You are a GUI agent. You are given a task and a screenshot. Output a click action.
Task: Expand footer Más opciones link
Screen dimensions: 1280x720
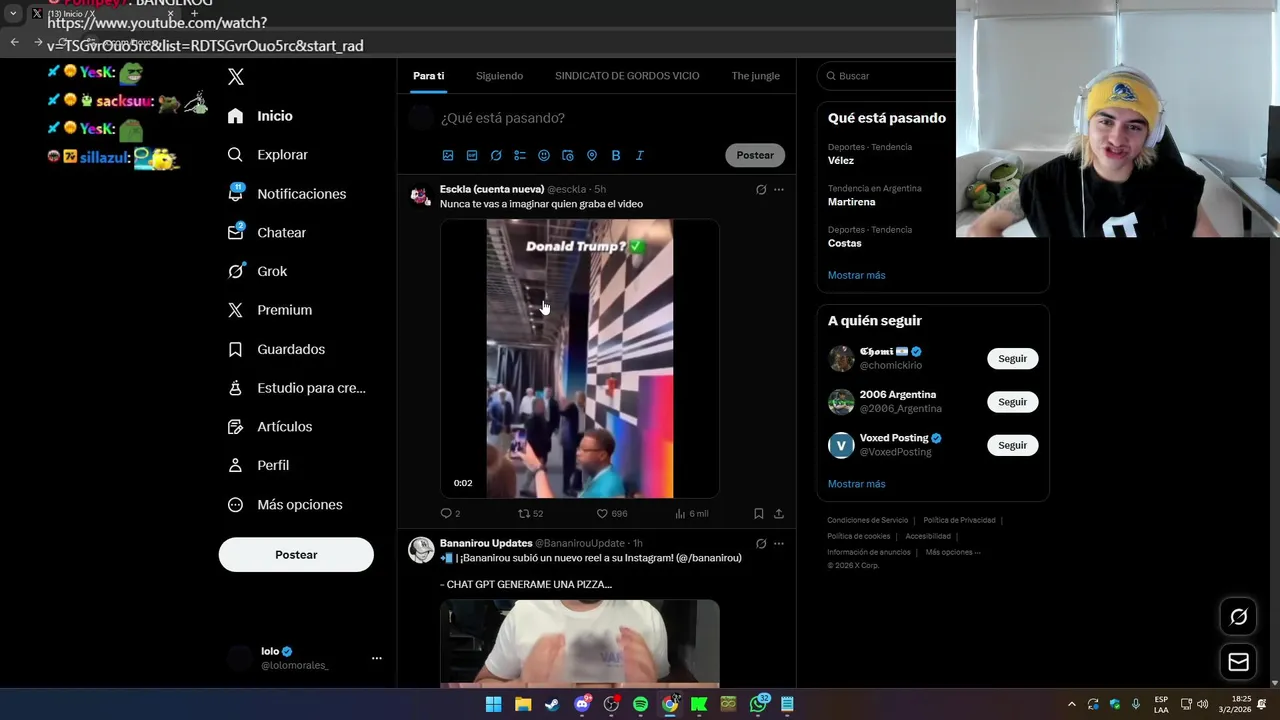click(x=953, y=552)
